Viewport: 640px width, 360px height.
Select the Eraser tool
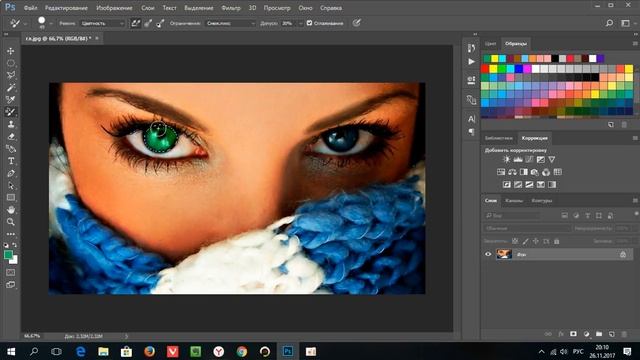click(11, 136)
